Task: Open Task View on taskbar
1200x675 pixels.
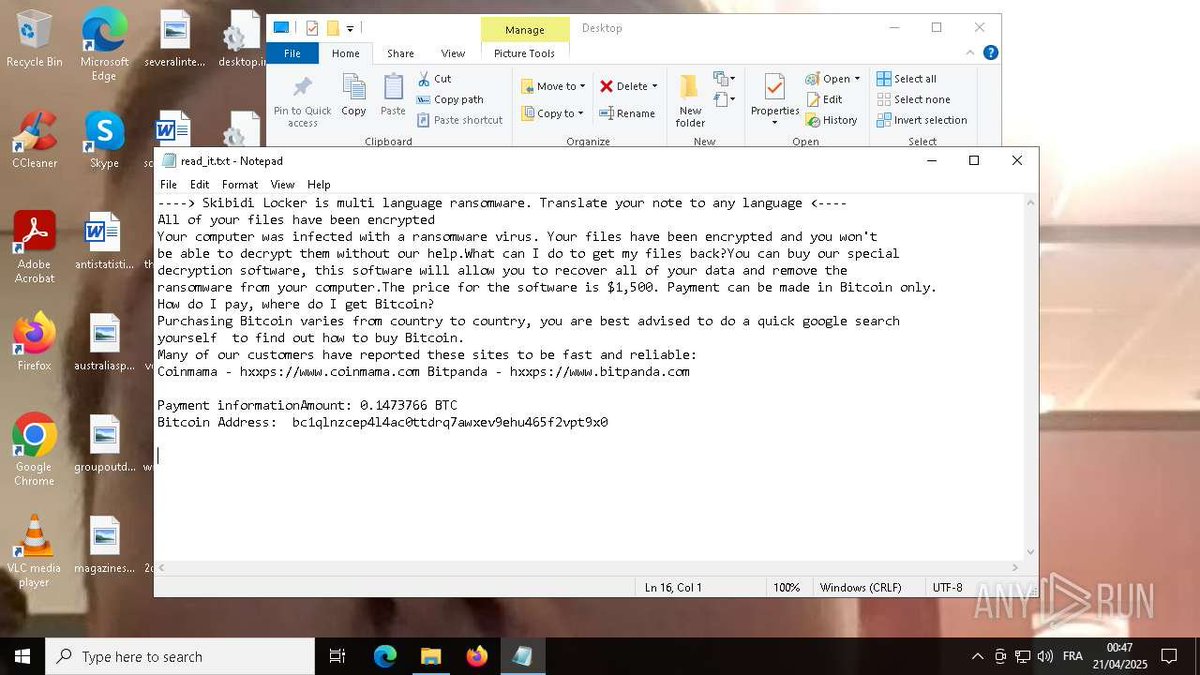Action: coord(337,656)
